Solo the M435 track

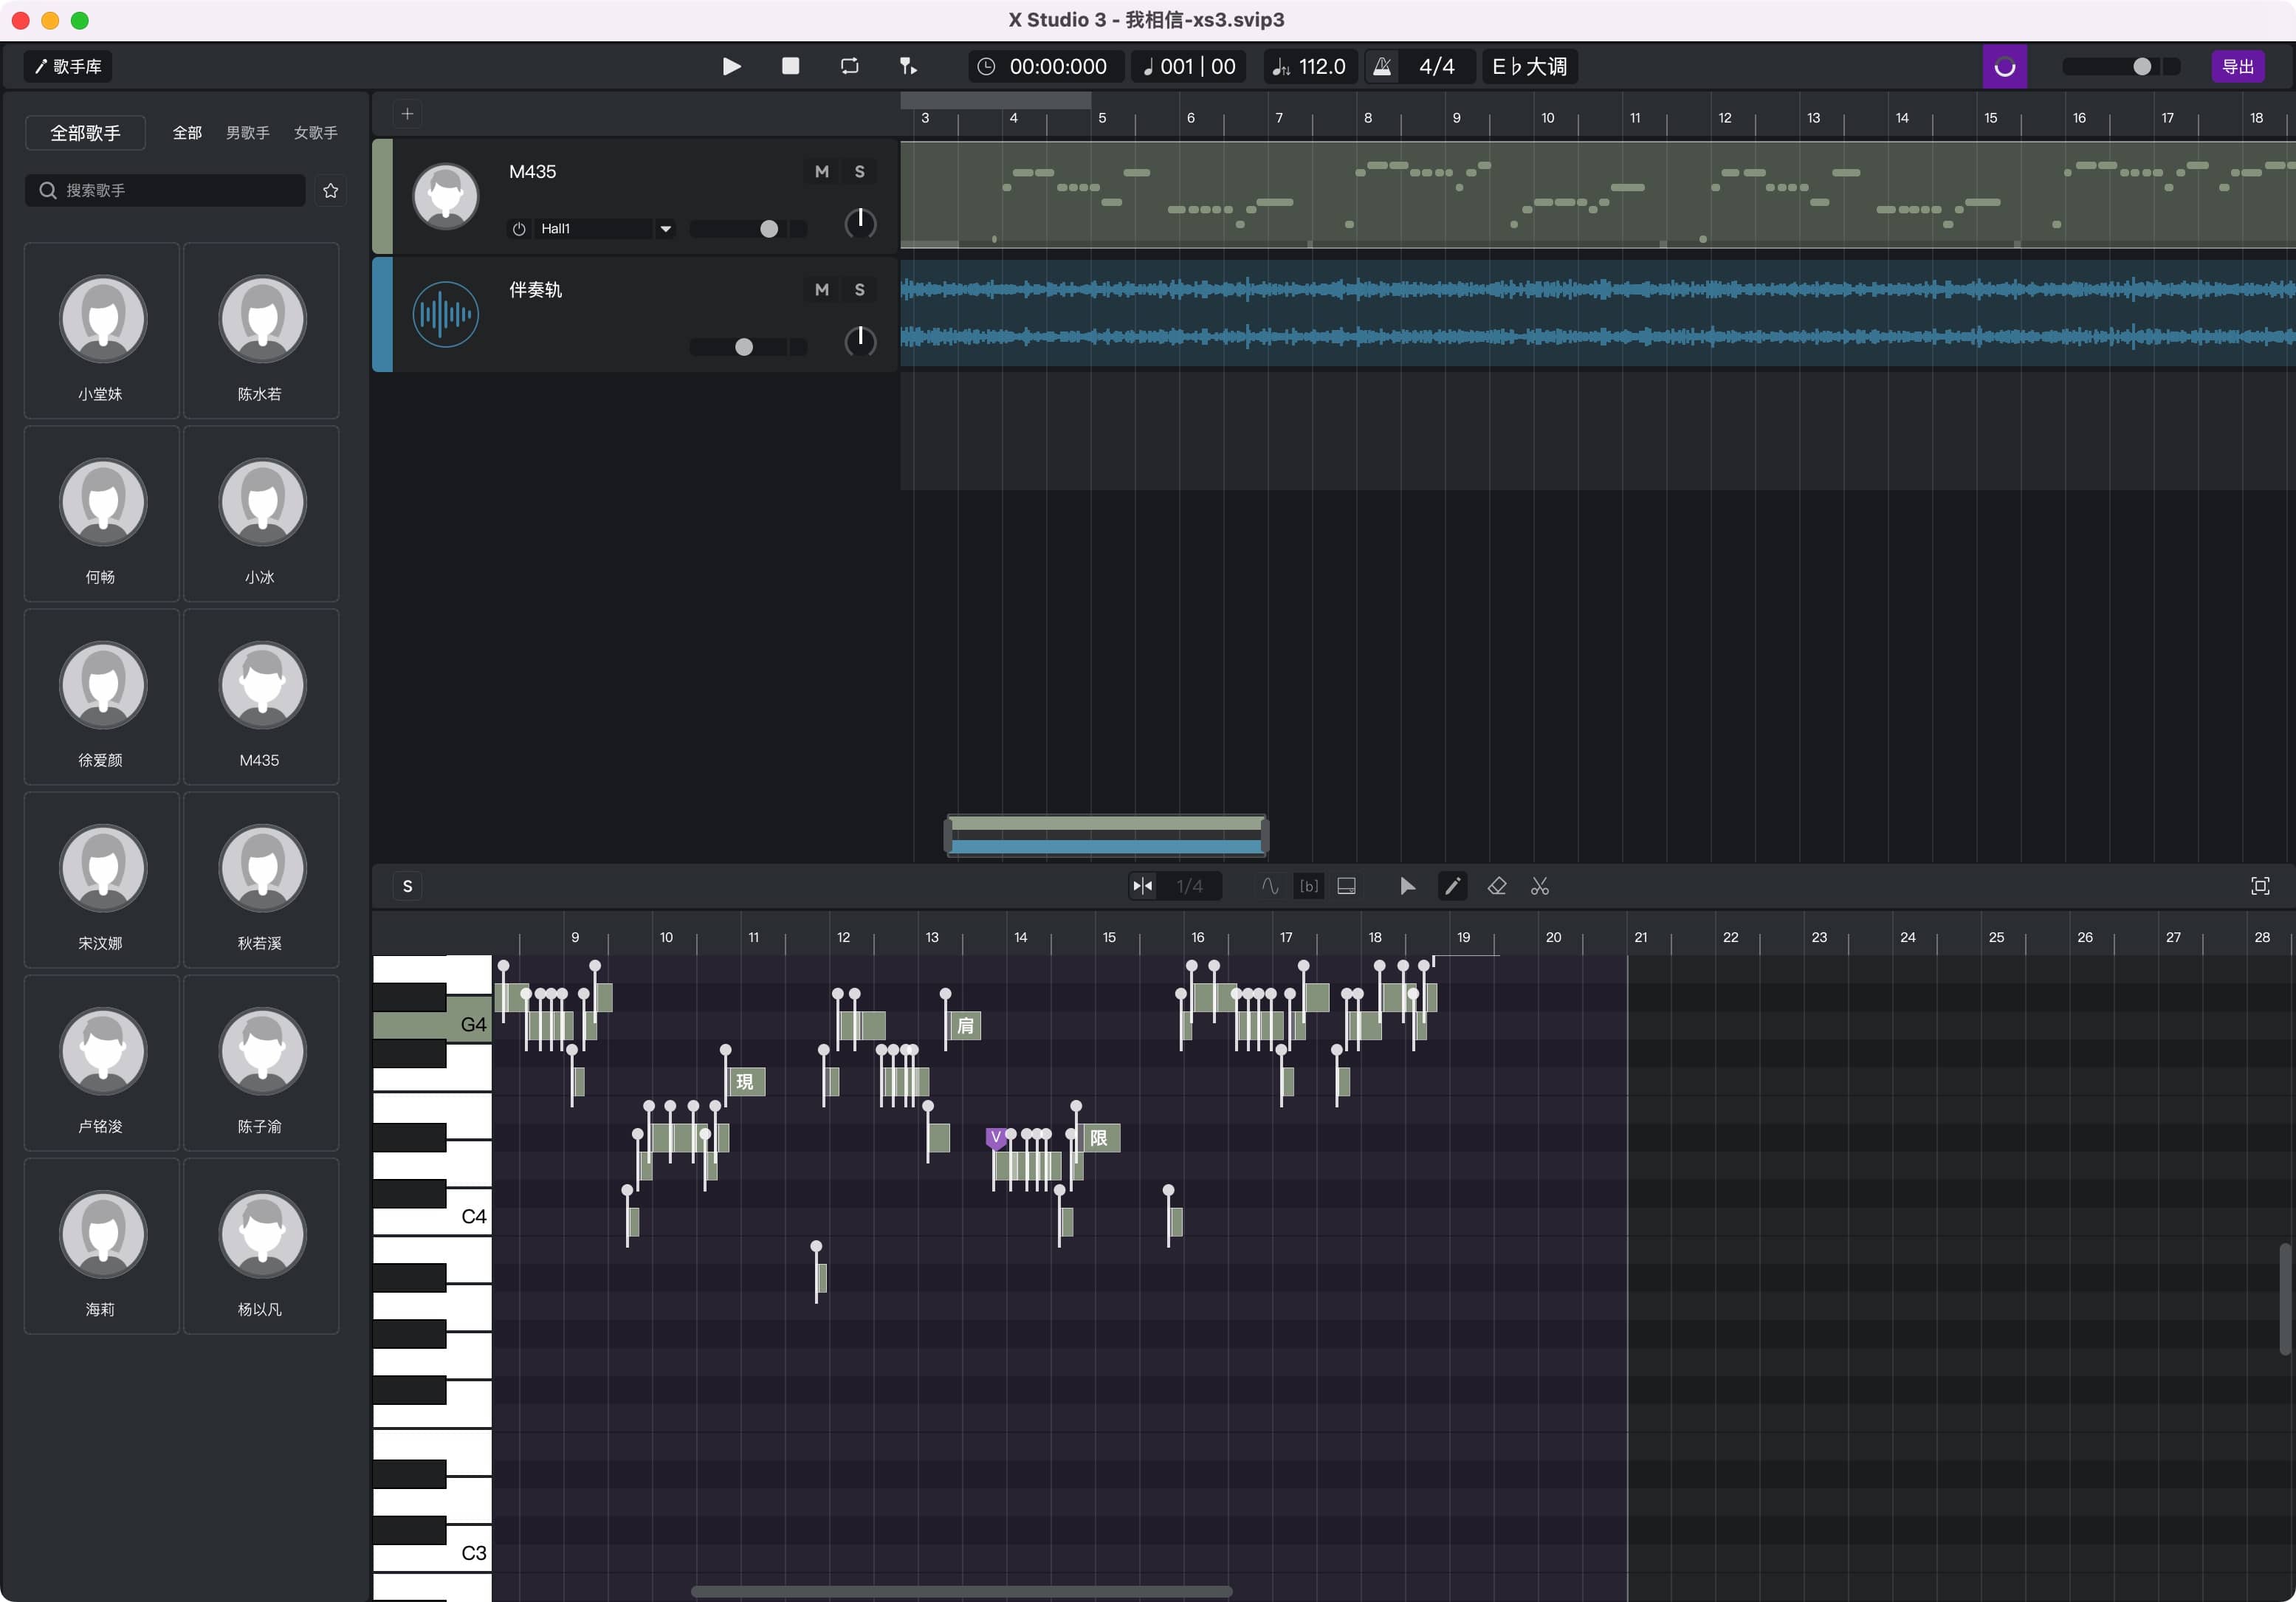tap(859, 171)
